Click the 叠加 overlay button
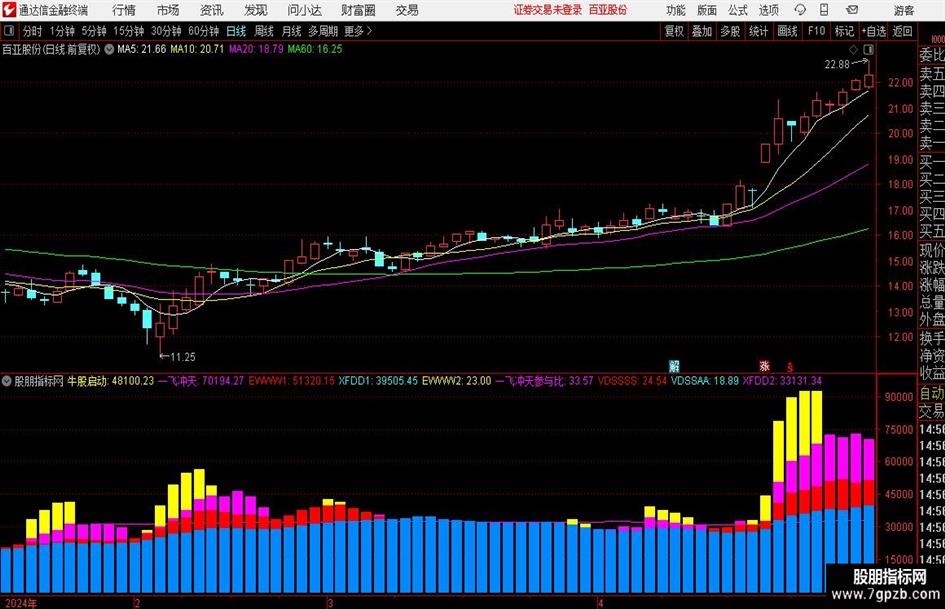This screenshot has height=609, width=945. click(x=702, y=31)
